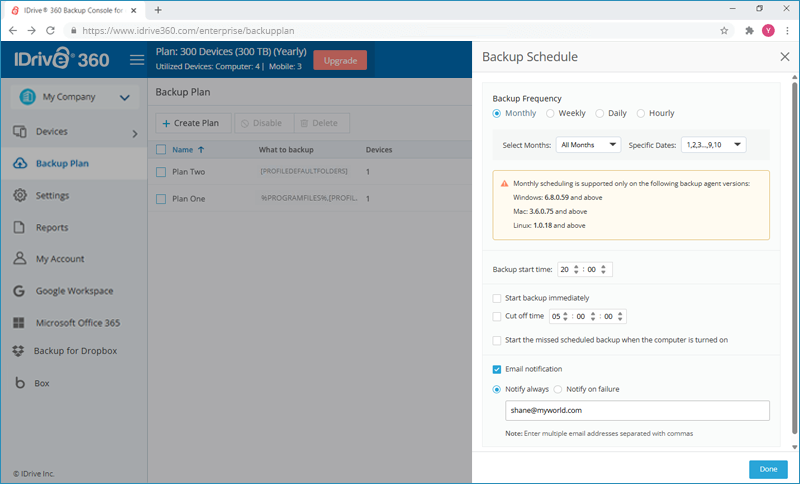Image resolution: width=800 pixels, height=484 pixels.
Task: Click the Microsoft Office 365 icon
Action: click(19, 323)
